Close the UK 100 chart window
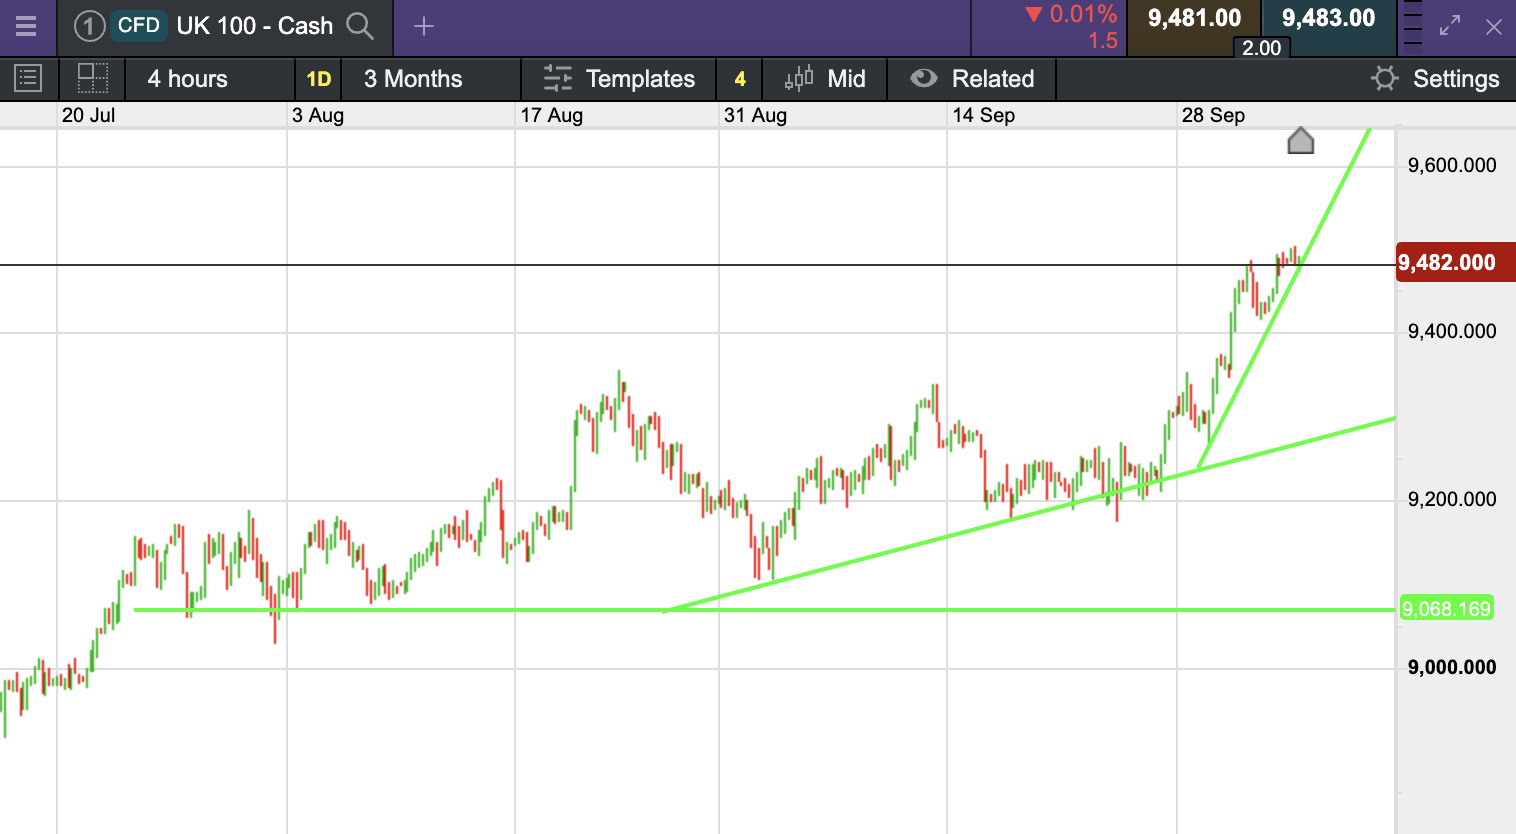This screenshot has height=834, width=1516. point(1494,27)
